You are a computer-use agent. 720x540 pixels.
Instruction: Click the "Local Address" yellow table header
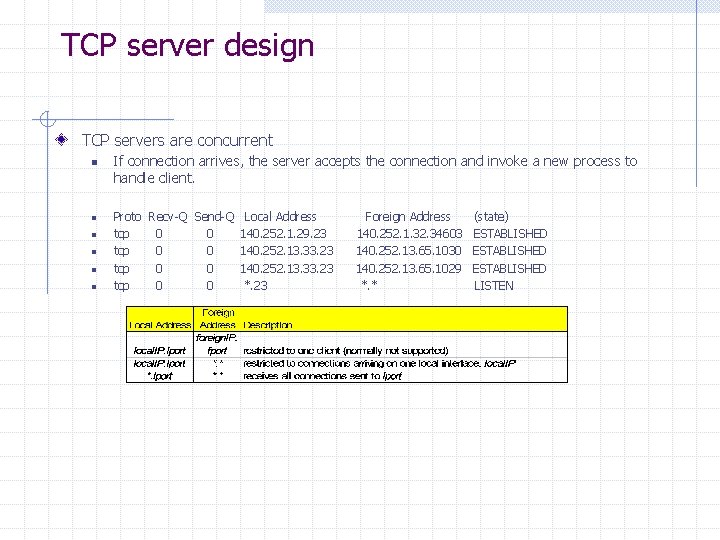(160, 325)
